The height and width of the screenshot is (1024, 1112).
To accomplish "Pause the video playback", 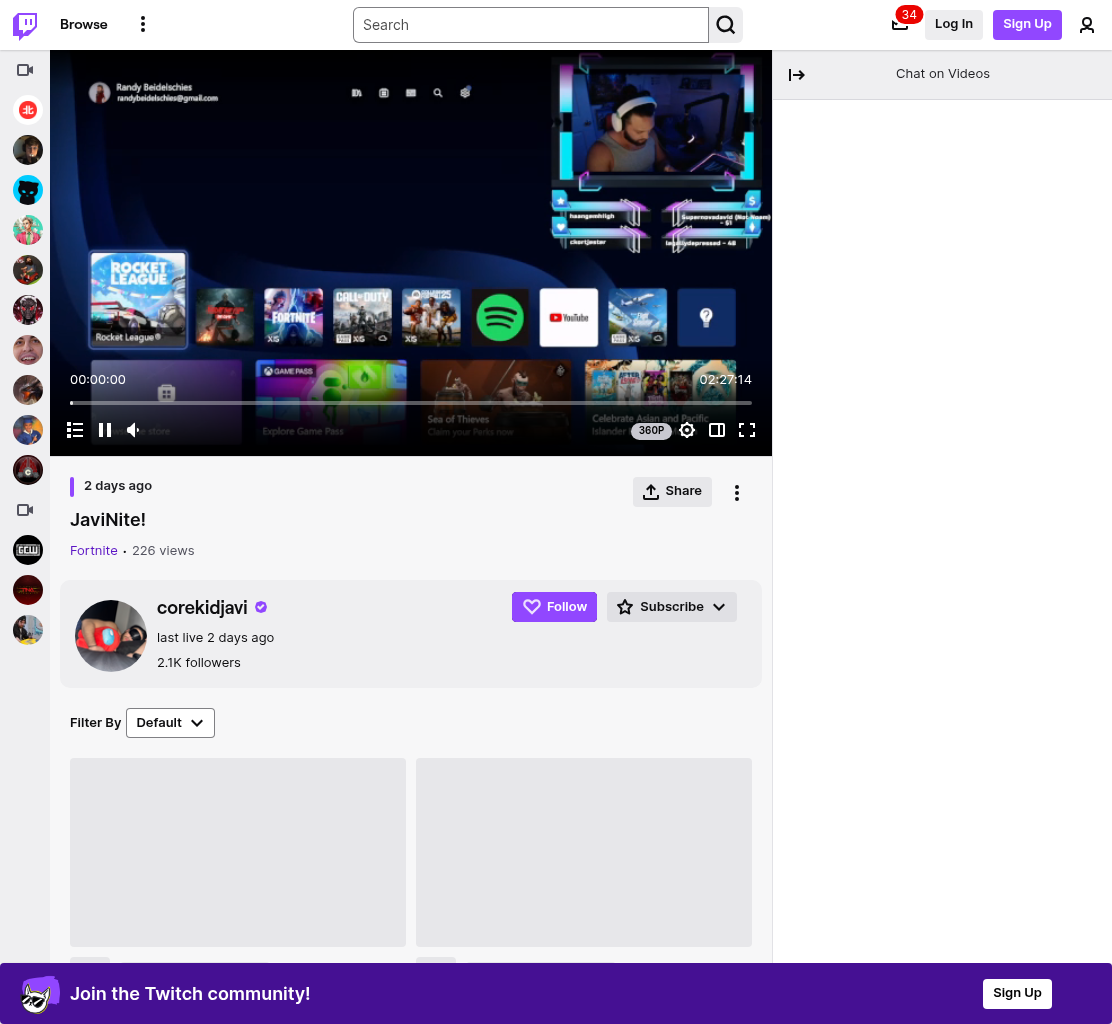I will pos(105,430).
